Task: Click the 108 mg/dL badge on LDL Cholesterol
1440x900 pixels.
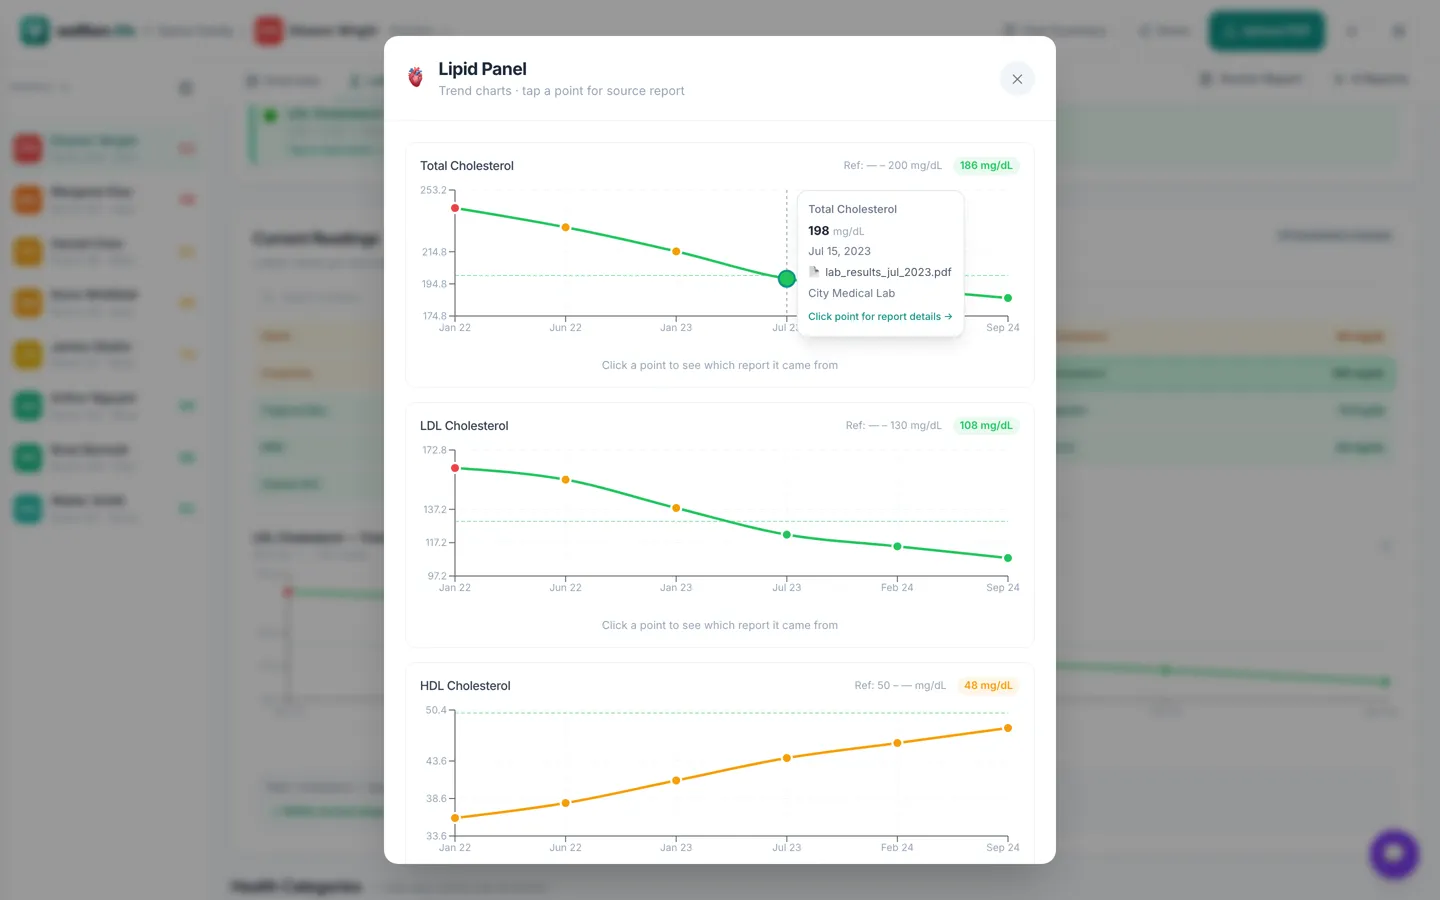Action: [986, 426]
